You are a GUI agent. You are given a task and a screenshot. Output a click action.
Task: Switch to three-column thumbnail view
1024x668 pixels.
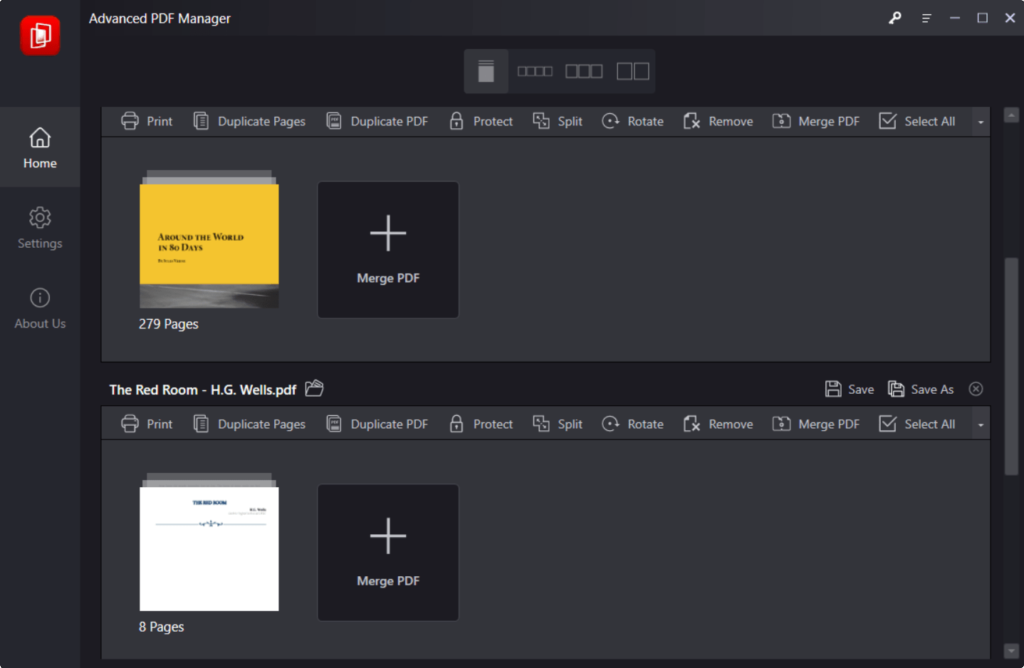(584, 71)
